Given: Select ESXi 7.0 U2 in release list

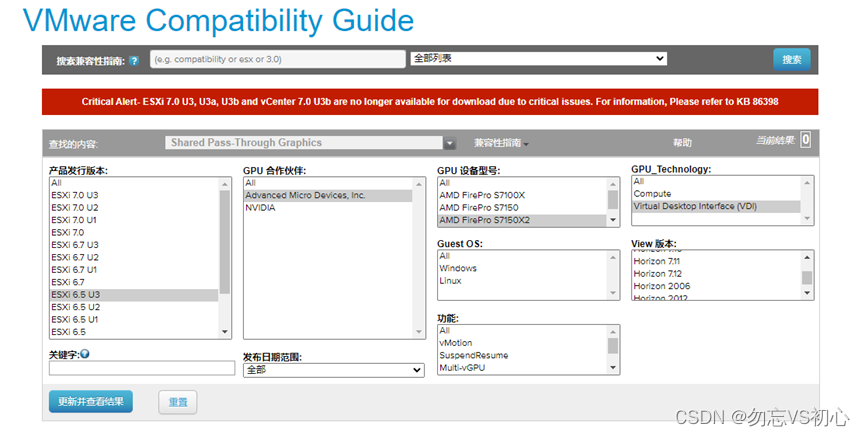Looking at the screenshot, I should (134, 208).
